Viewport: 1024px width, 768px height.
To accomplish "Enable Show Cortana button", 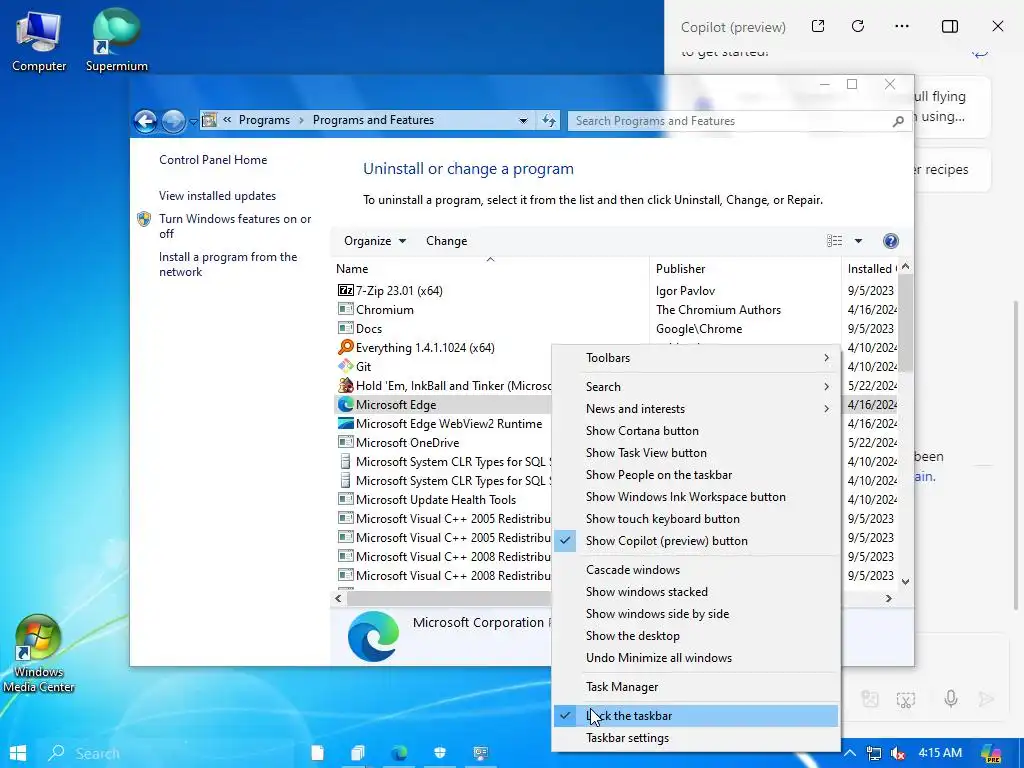I will pos(696,431).
